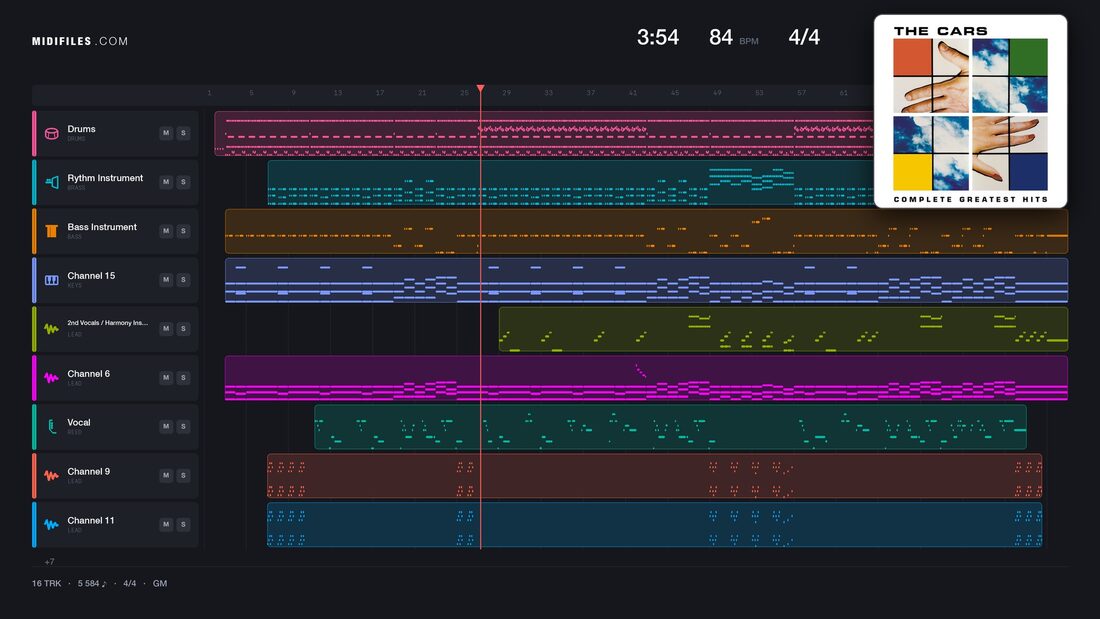Solo the Channel 11 track
The height and width of the screenshot is (619, 1100).
pos(183,524)
